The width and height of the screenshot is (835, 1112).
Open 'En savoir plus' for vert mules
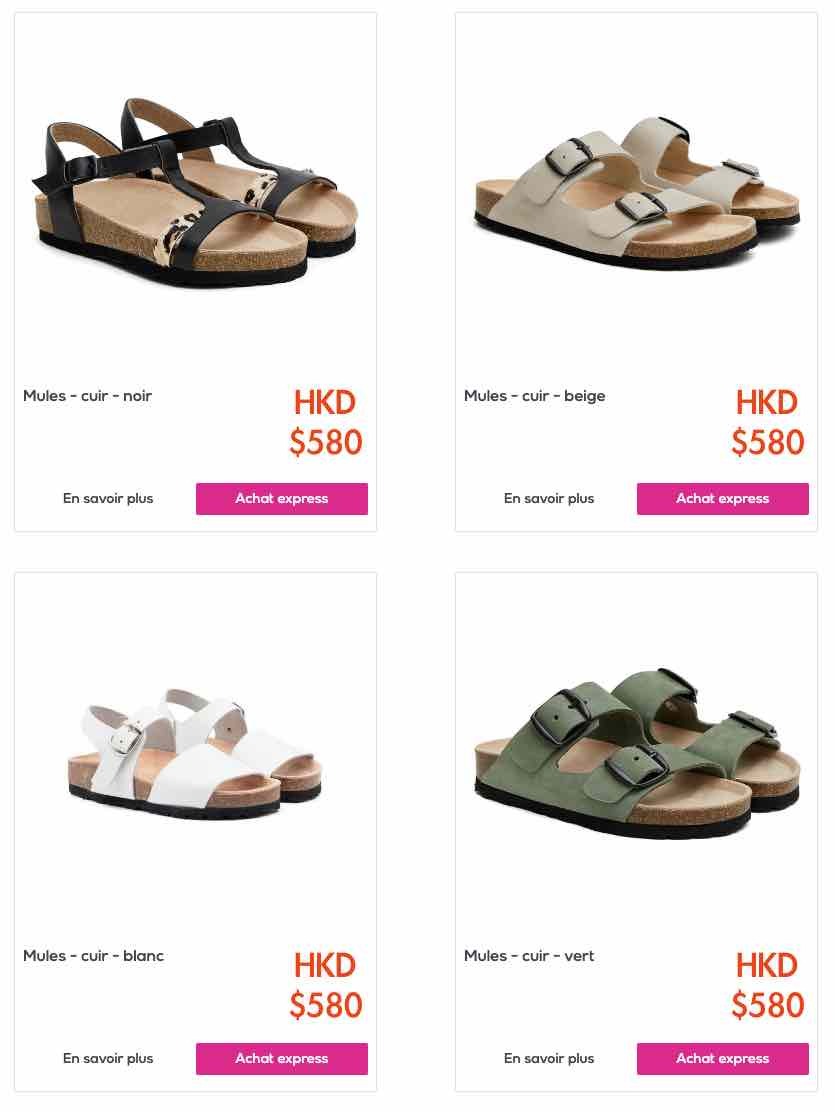(549, 1059)
